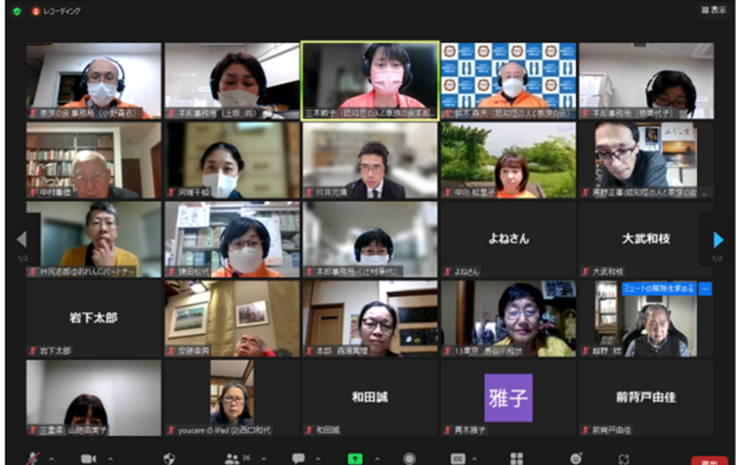The image size is (736, 465).
Task: Select the 雅子 purple avatar tile
Action: (508, 397)
